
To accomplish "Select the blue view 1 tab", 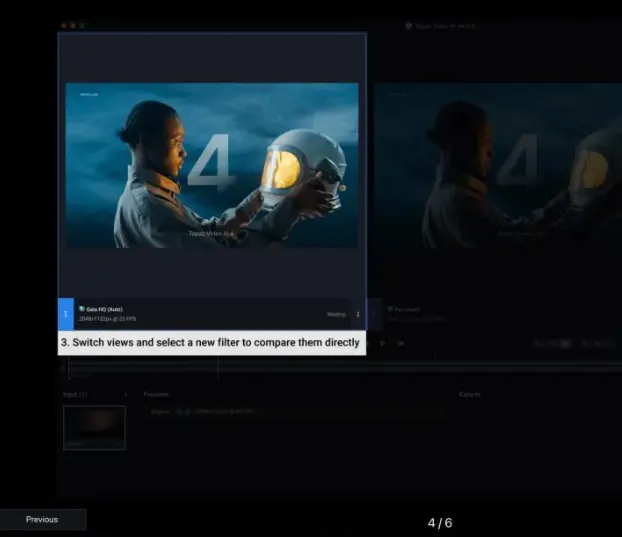I will tap(66, 314).
